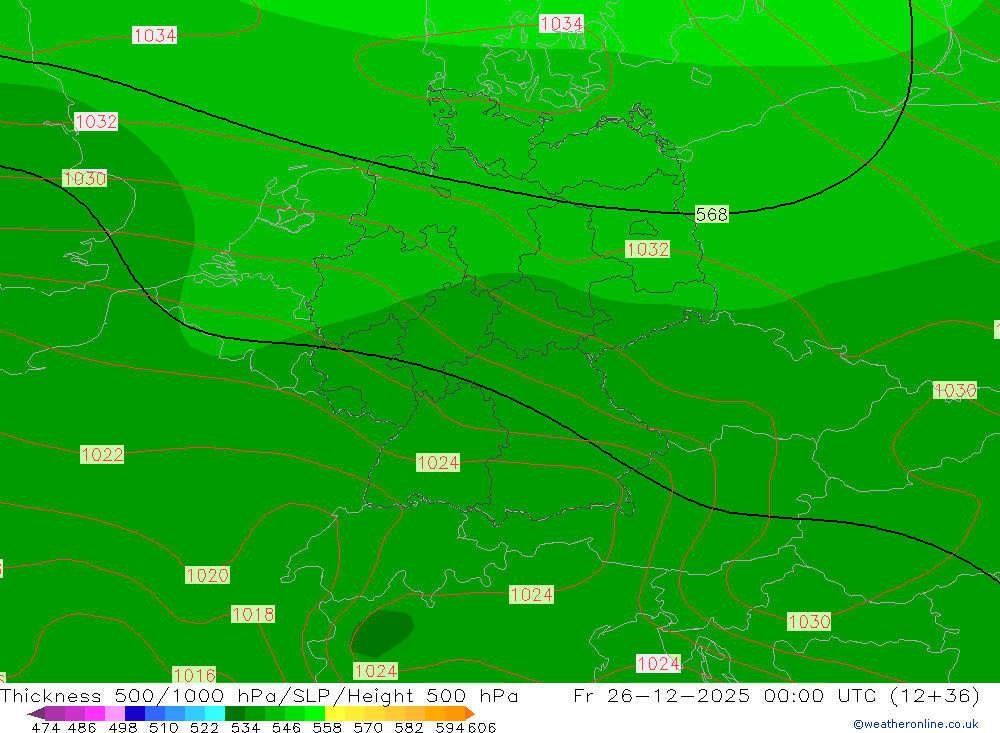Click the cyan legend swatch
The image size is (1000, 733).
[x=215, y=713]
